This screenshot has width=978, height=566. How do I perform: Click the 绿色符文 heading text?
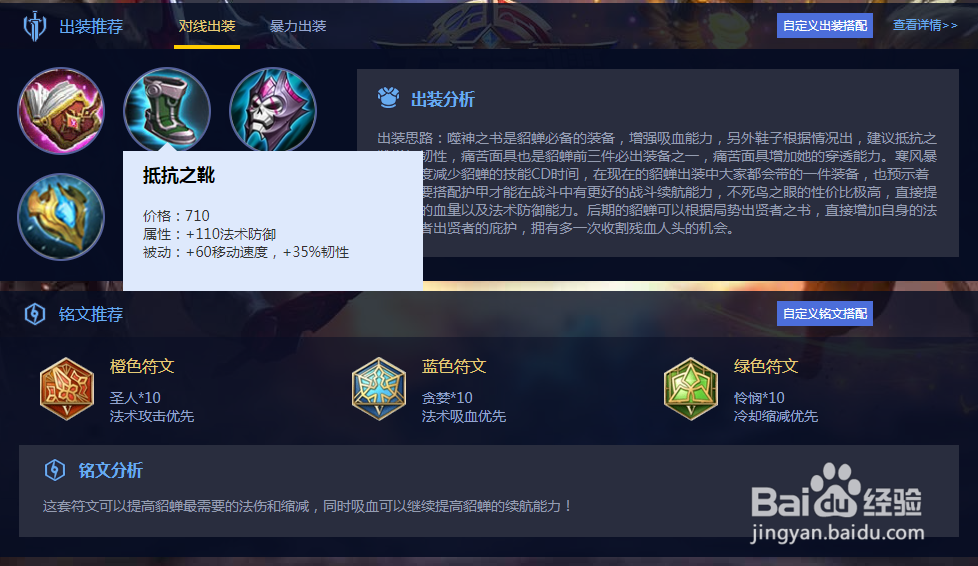tap(765, 366)
